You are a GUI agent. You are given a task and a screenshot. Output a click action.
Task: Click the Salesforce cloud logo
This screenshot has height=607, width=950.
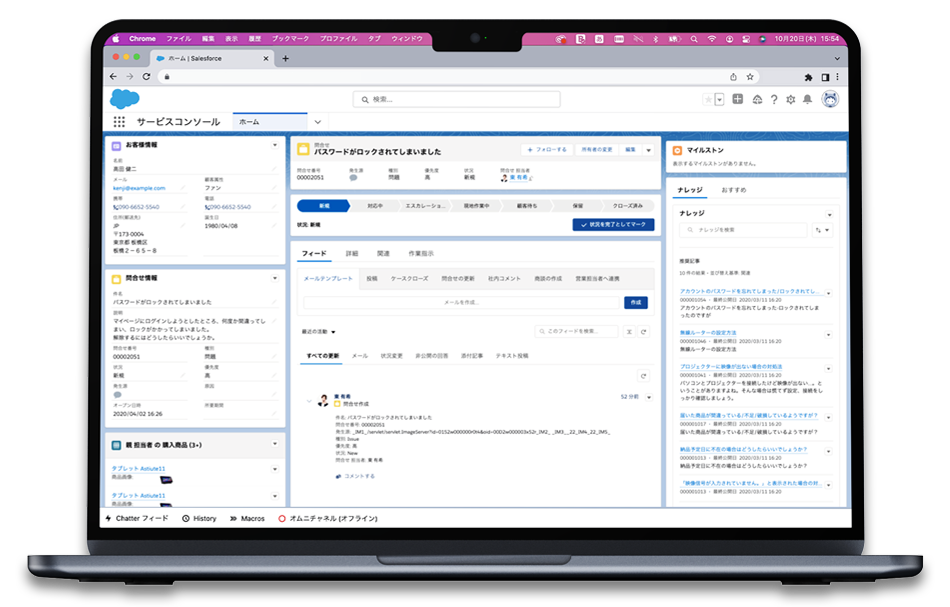125,98
